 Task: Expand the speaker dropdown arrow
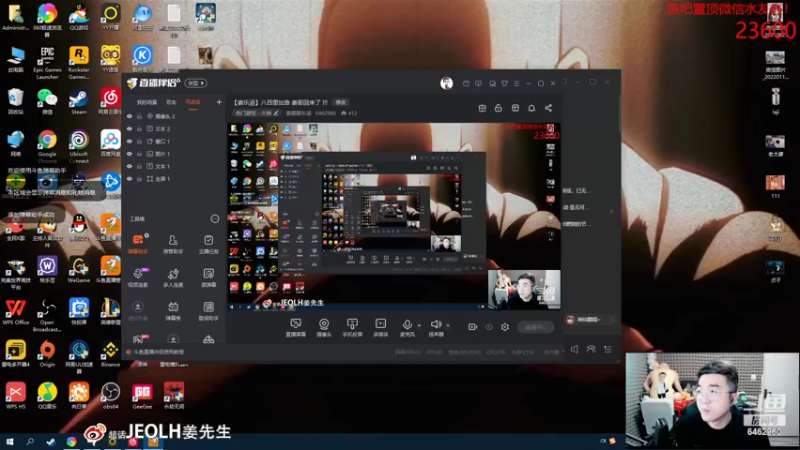pos(448,326)
